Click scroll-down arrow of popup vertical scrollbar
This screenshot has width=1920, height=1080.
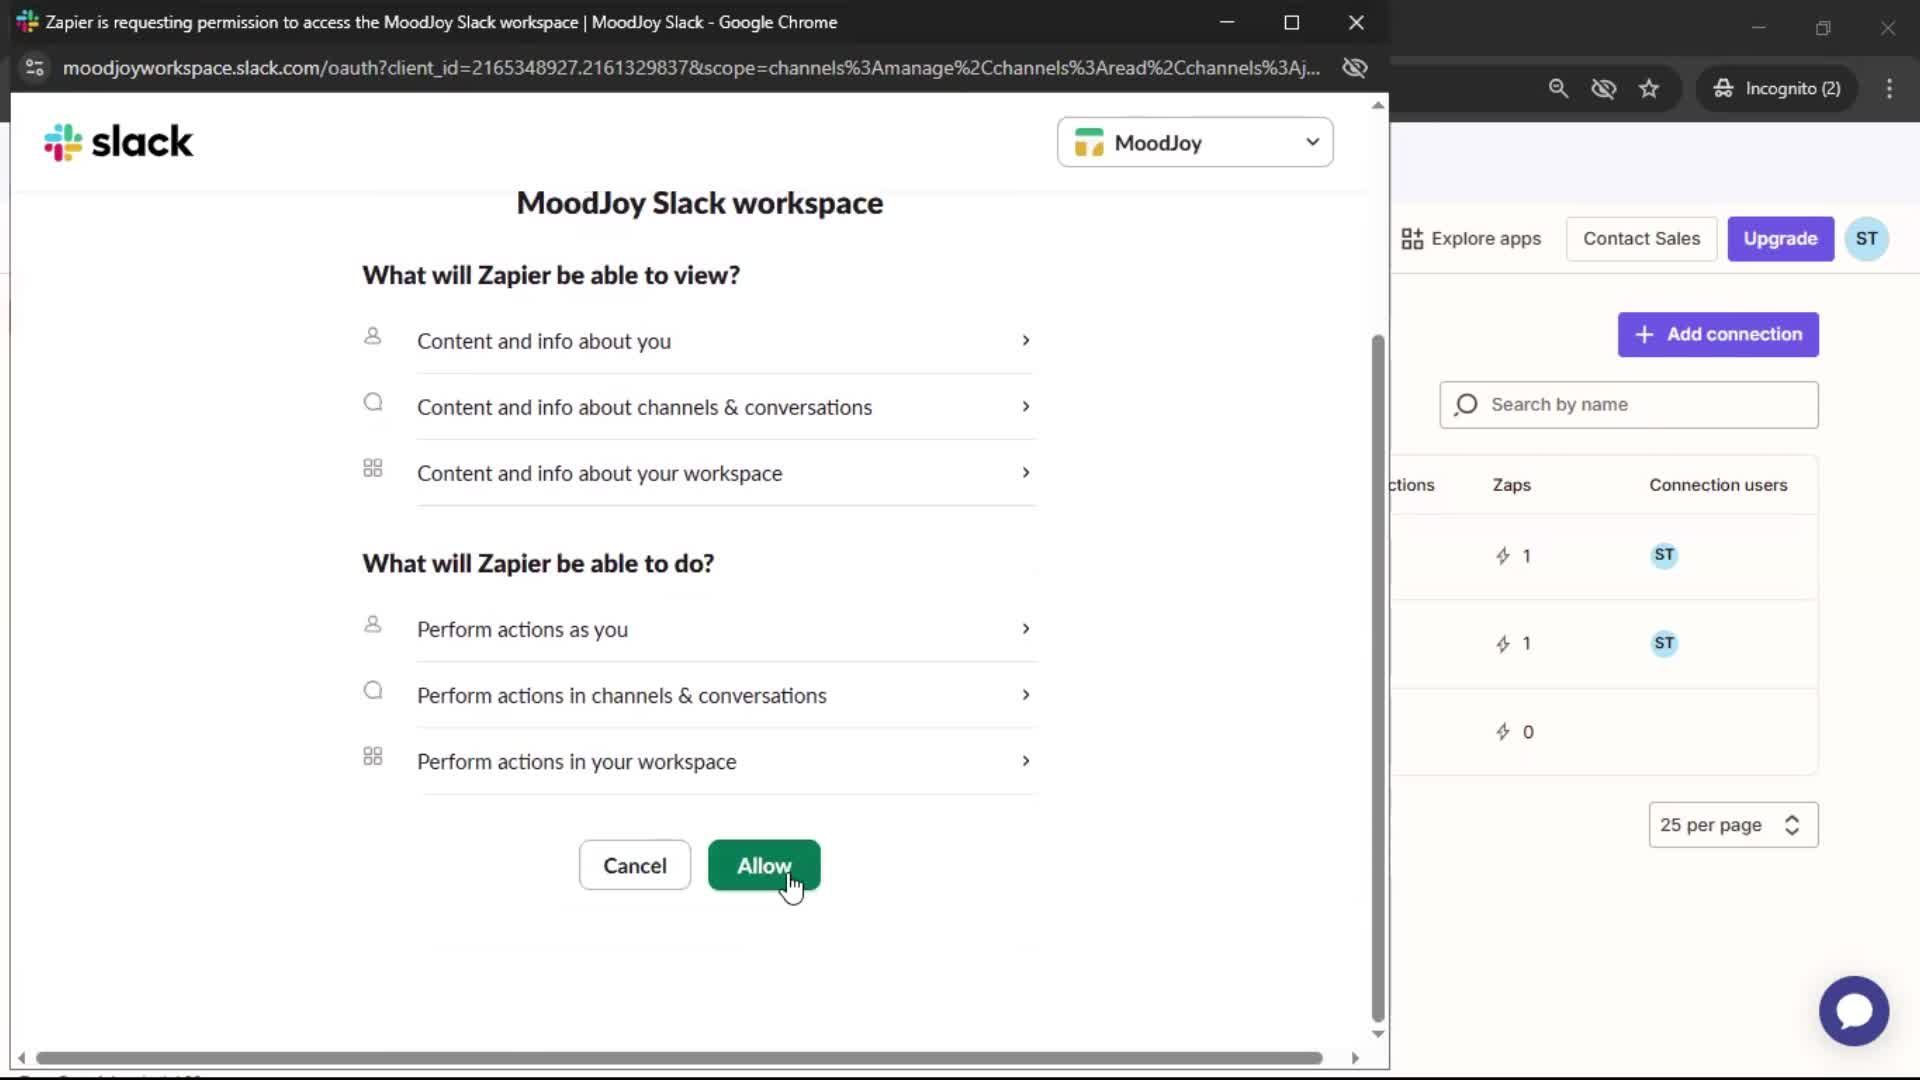coord(1378,1034)
